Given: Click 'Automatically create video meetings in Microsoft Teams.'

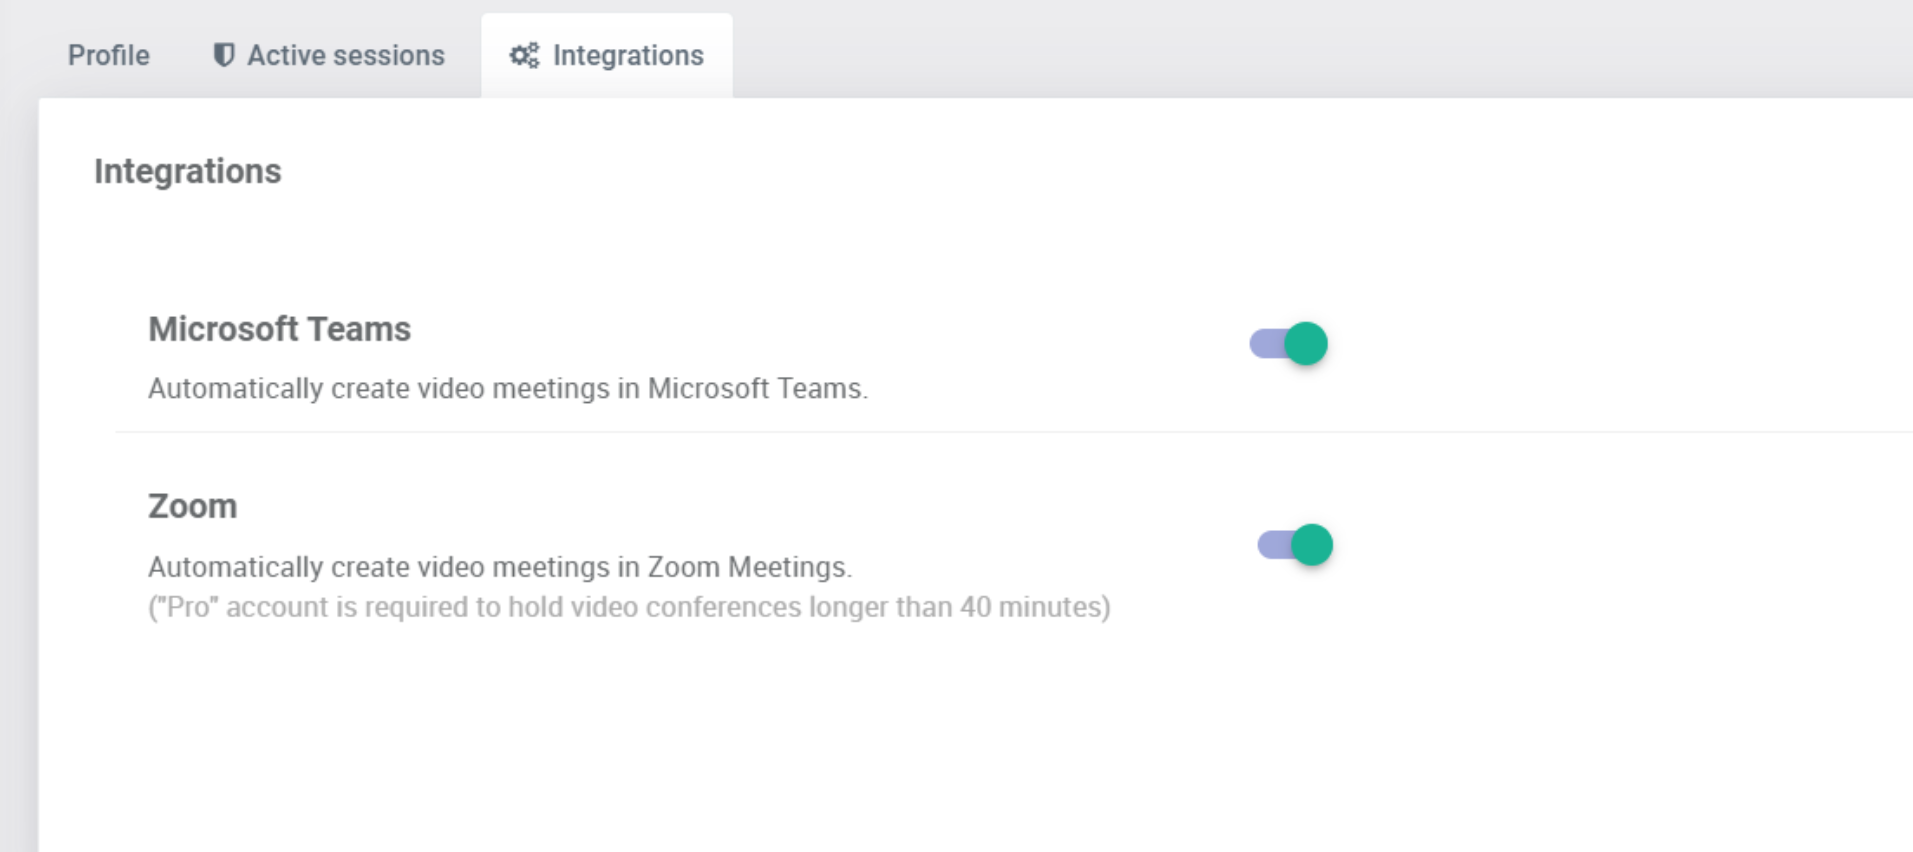Looking at the screenshot, I should [x=508, y=388].
